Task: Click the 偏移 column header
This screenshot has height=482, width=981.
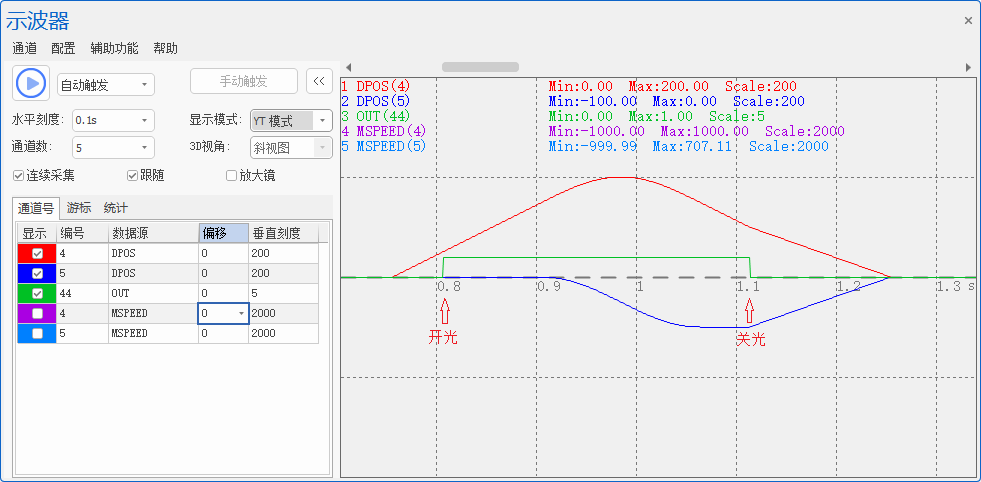Action: point(223,233)
